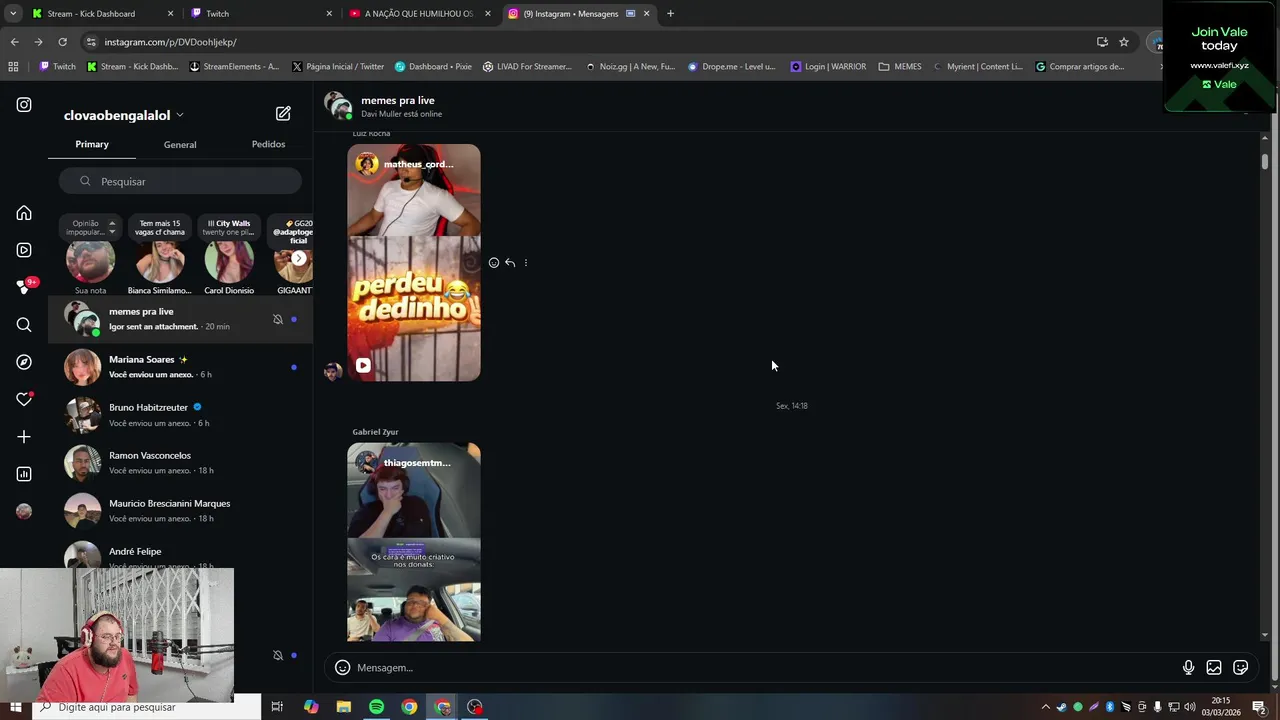
Task: Open Página Inicial / Twitter bookmark
Action: [x=338, y=67]
